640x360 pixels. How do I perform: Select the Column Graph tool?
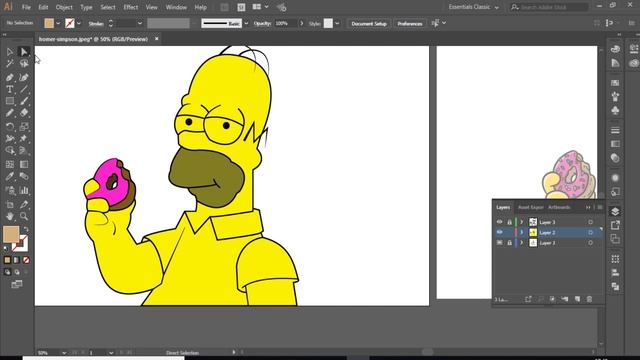24,190
